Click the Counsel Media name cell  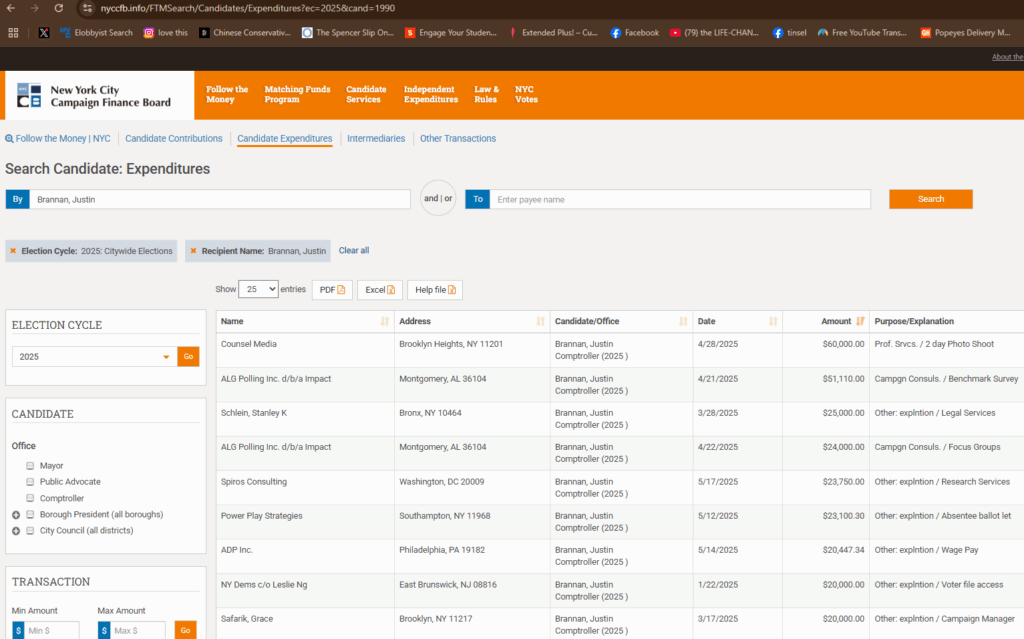[249, 344]
